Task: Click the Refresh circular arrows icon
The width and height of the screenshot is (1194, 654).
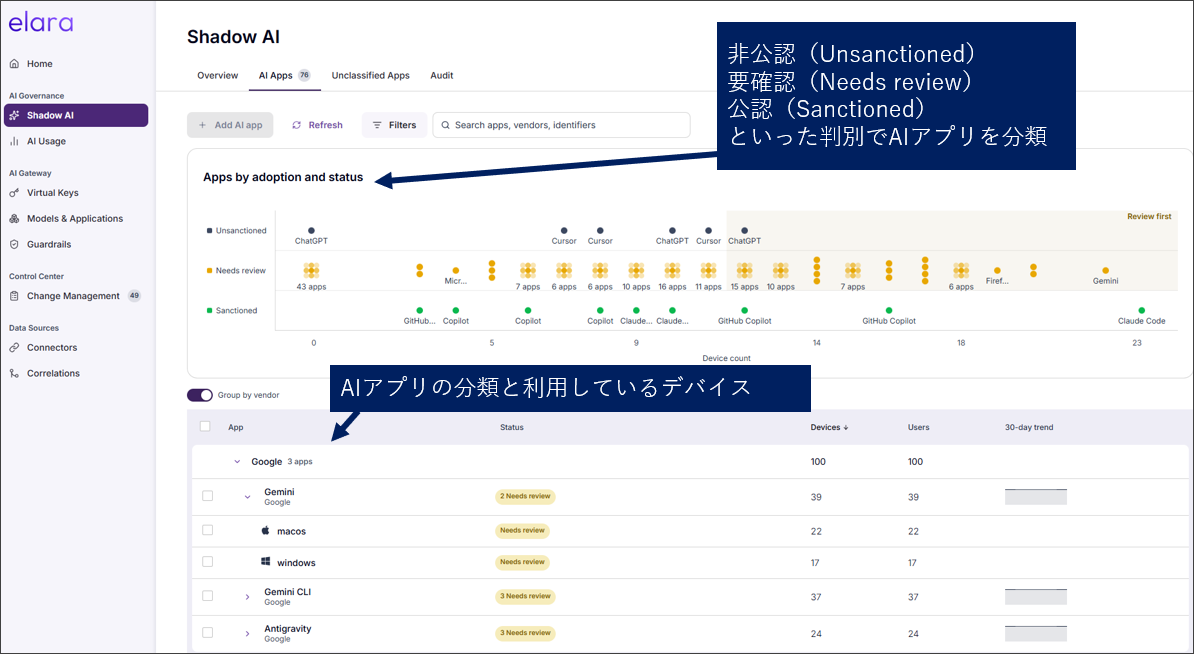Action: (x=297, y=126)
